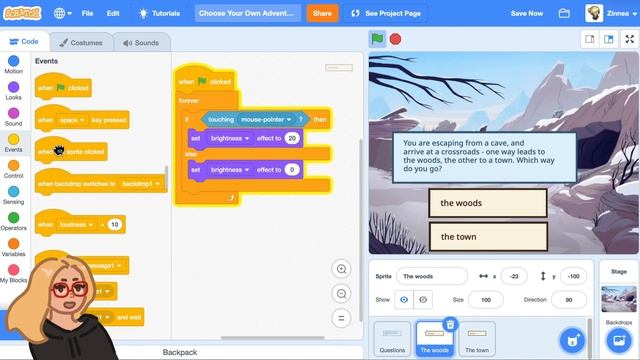Open the language globe menu
The height and width of the screenshot is (360, 640).
tap(62, 13)
